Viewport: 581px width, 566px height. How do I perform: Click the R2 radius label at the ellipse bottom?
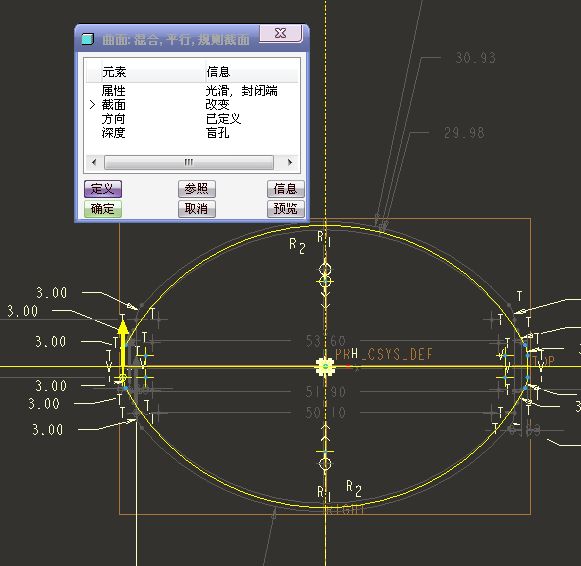coord(353,488)
